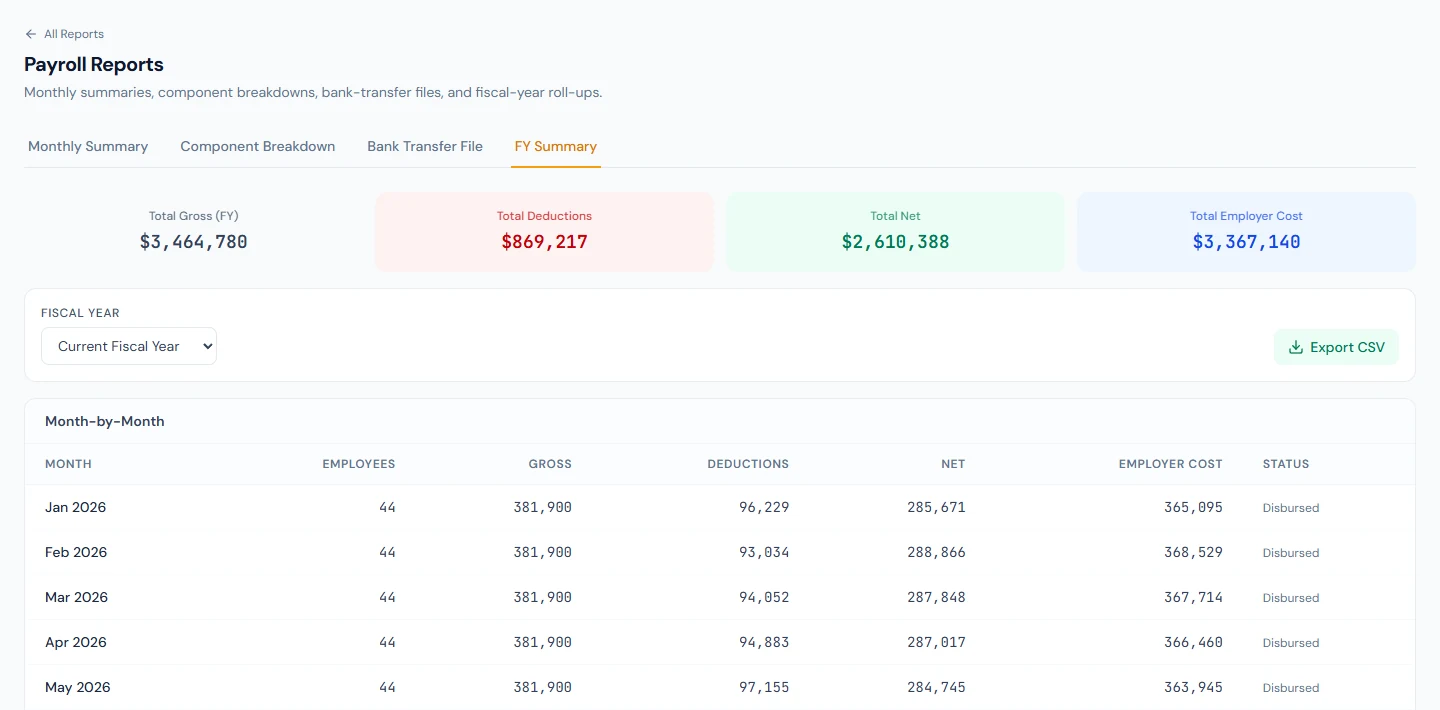Viewport: 1440px width, 710px height.
Task: Click Jan 2026 deductions value 96,229
Action: point(764,507)
